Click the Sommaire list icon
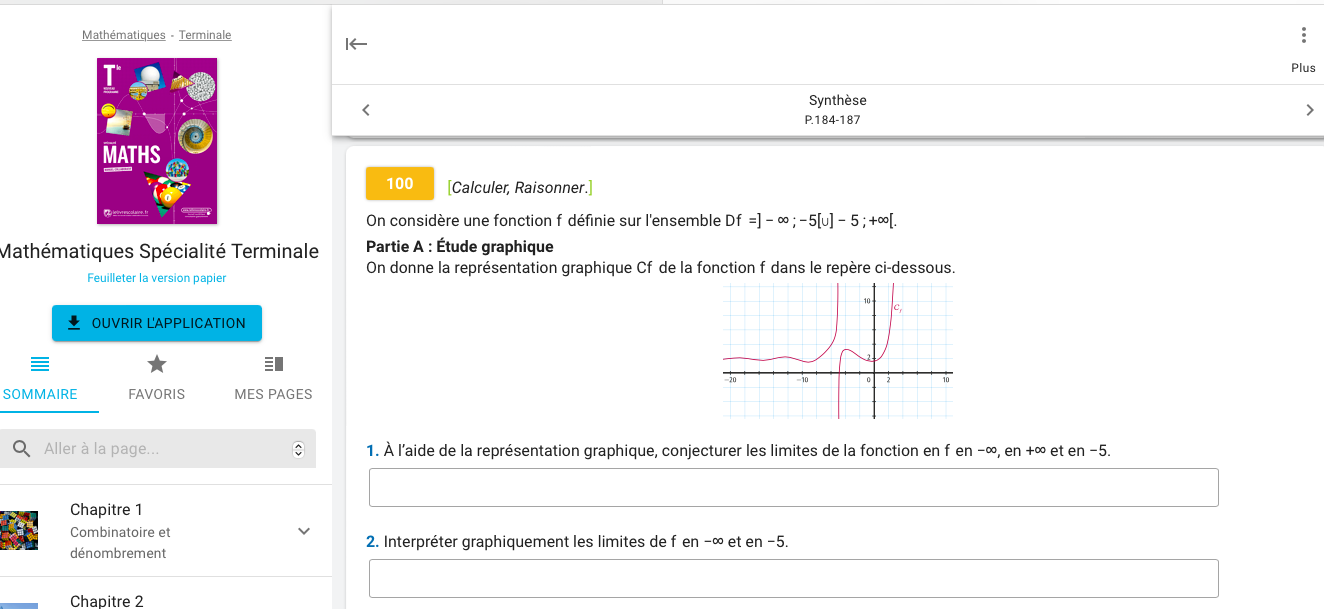 pos(40,364)
